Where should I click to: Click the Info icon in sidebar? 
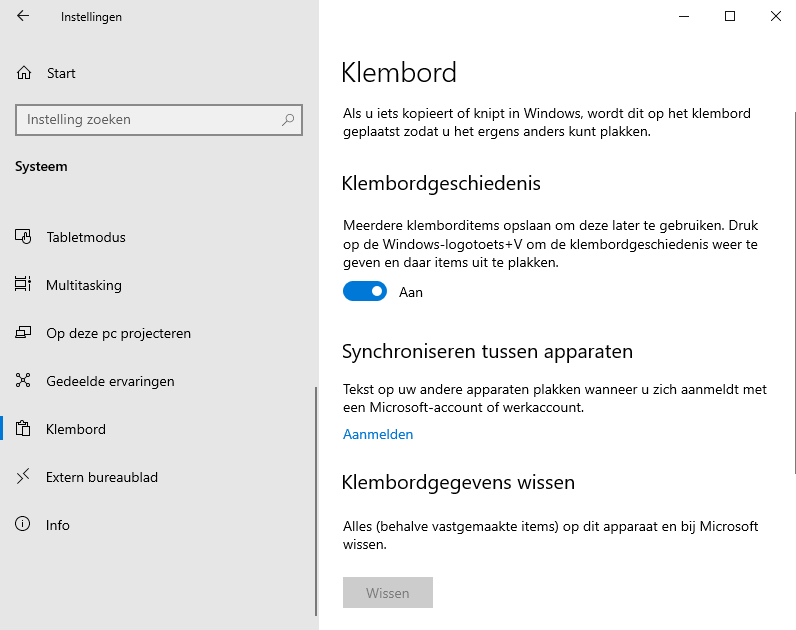coord(24,525)
